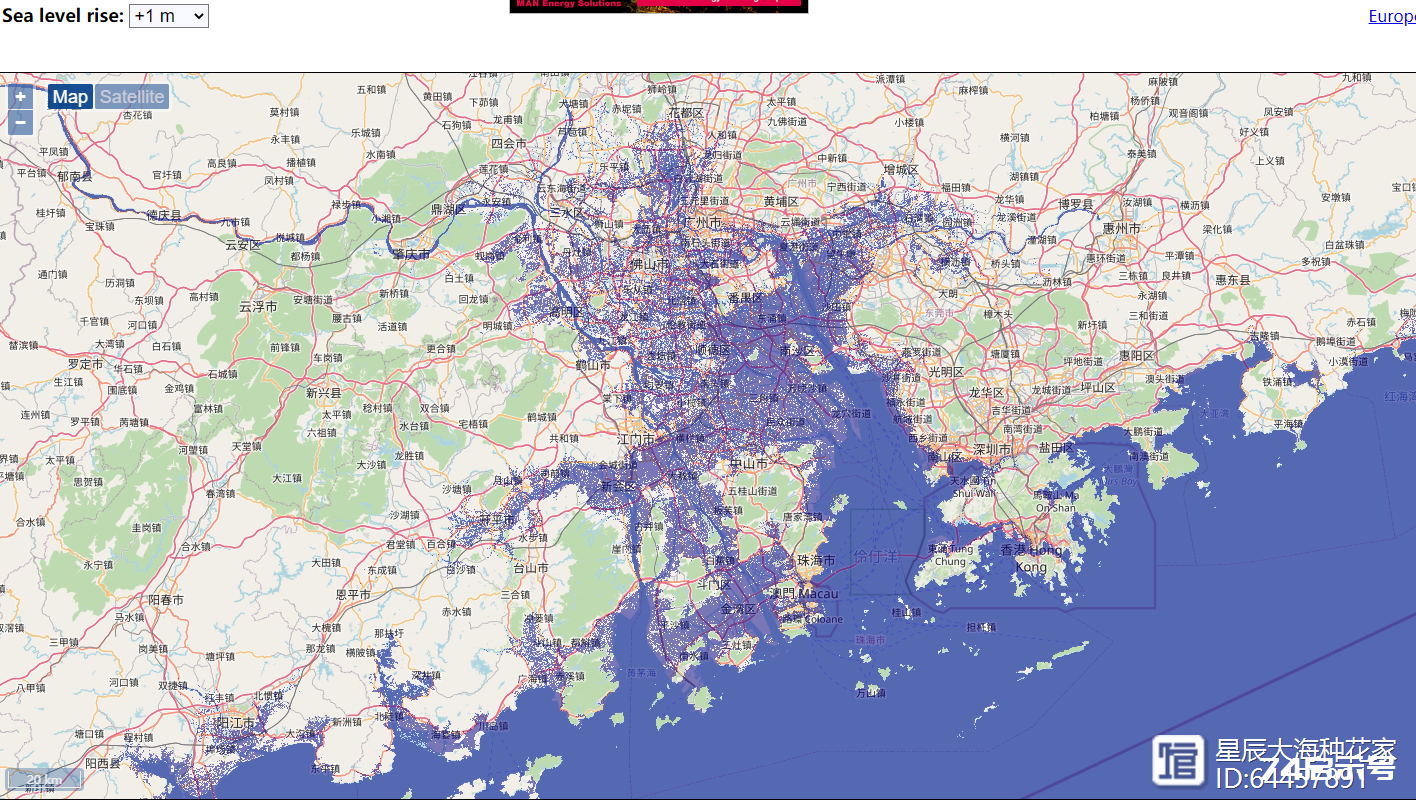The width and height of the screenshot is (1416, 800).
Task: Click the 桂山镇 island label
Action: click(907, 611)
